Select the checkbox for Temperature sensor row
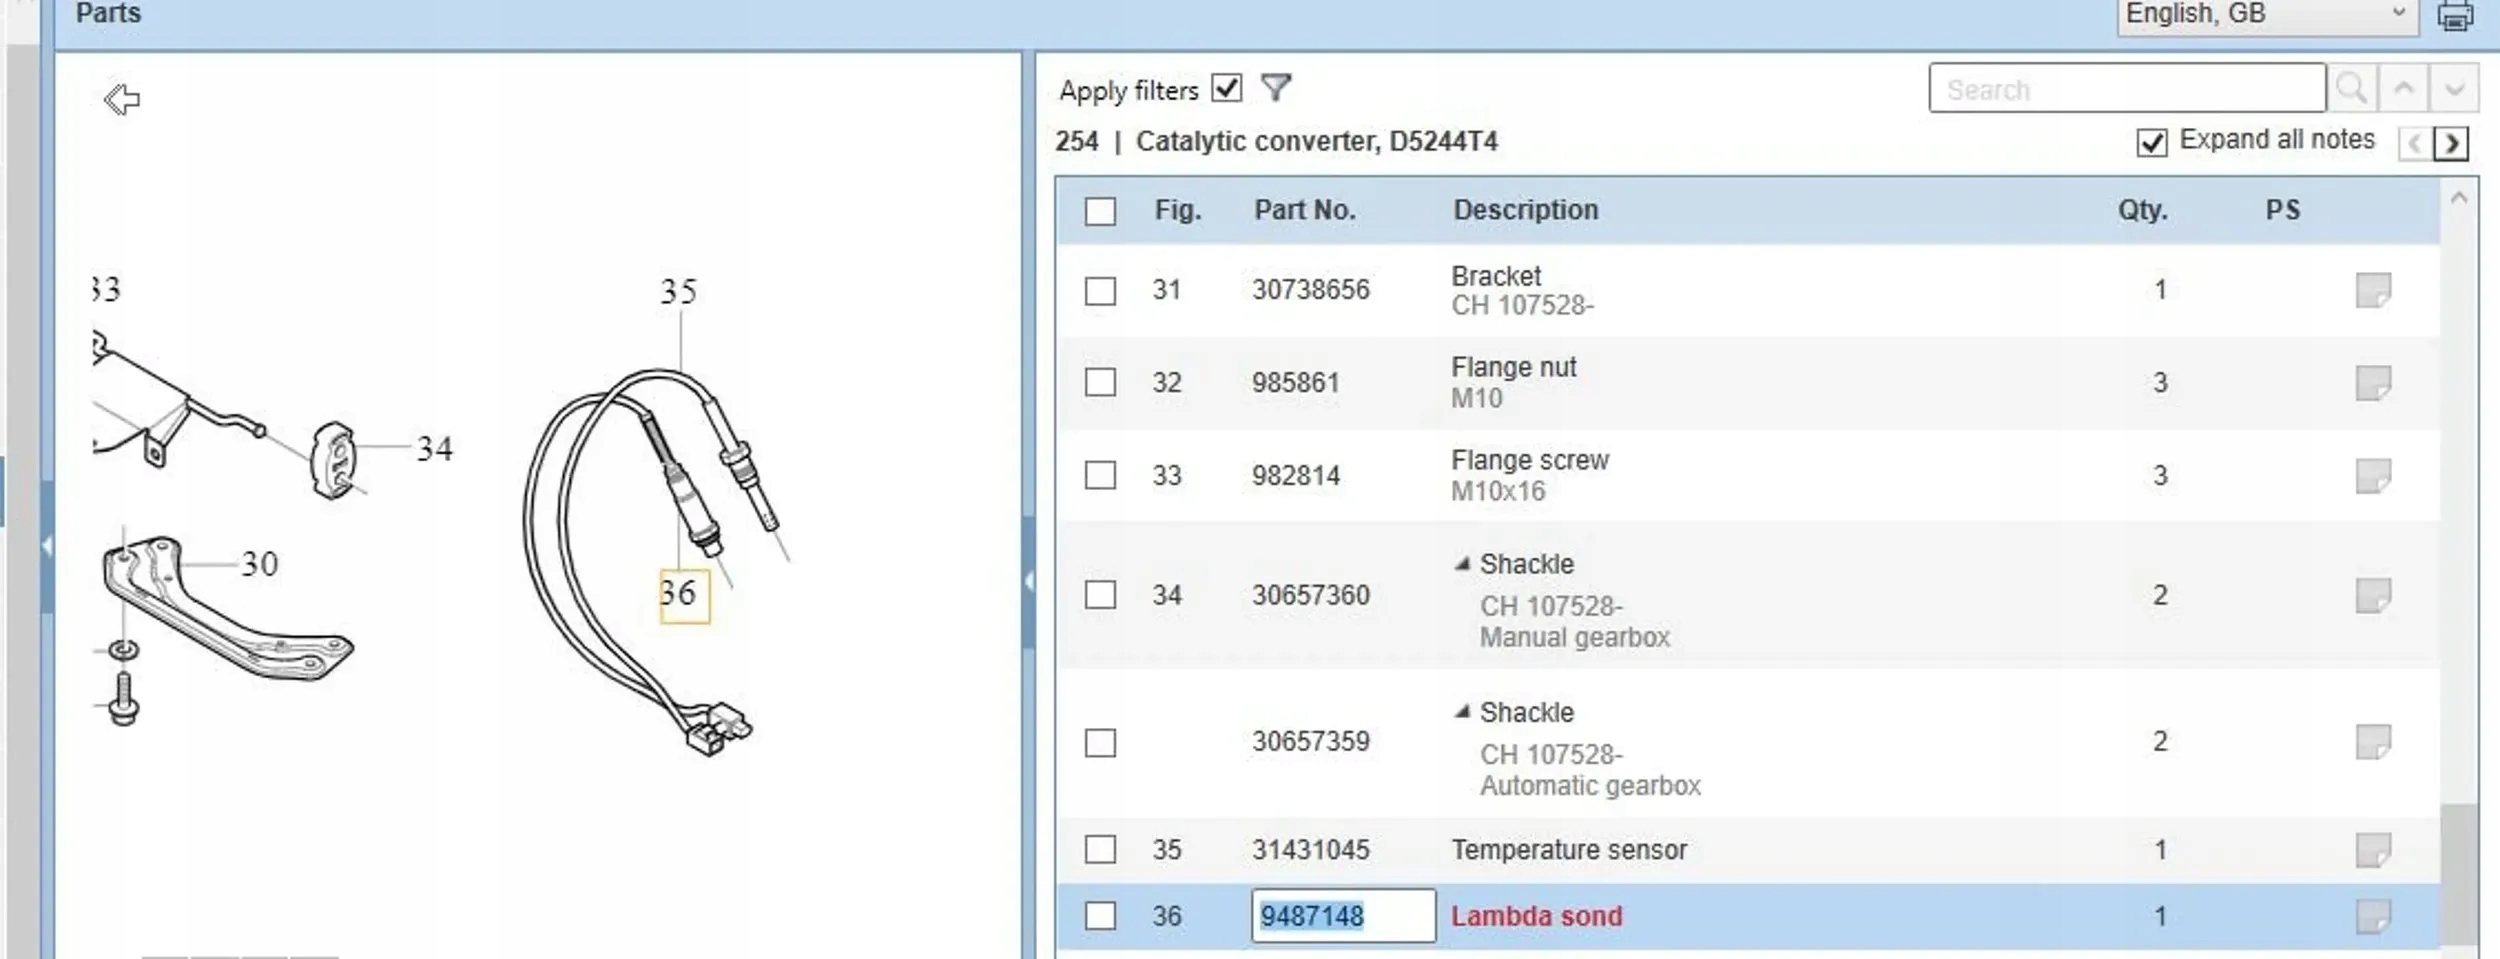The width and height of the screenshot is (2500, 959). (x=1100, y=849)
